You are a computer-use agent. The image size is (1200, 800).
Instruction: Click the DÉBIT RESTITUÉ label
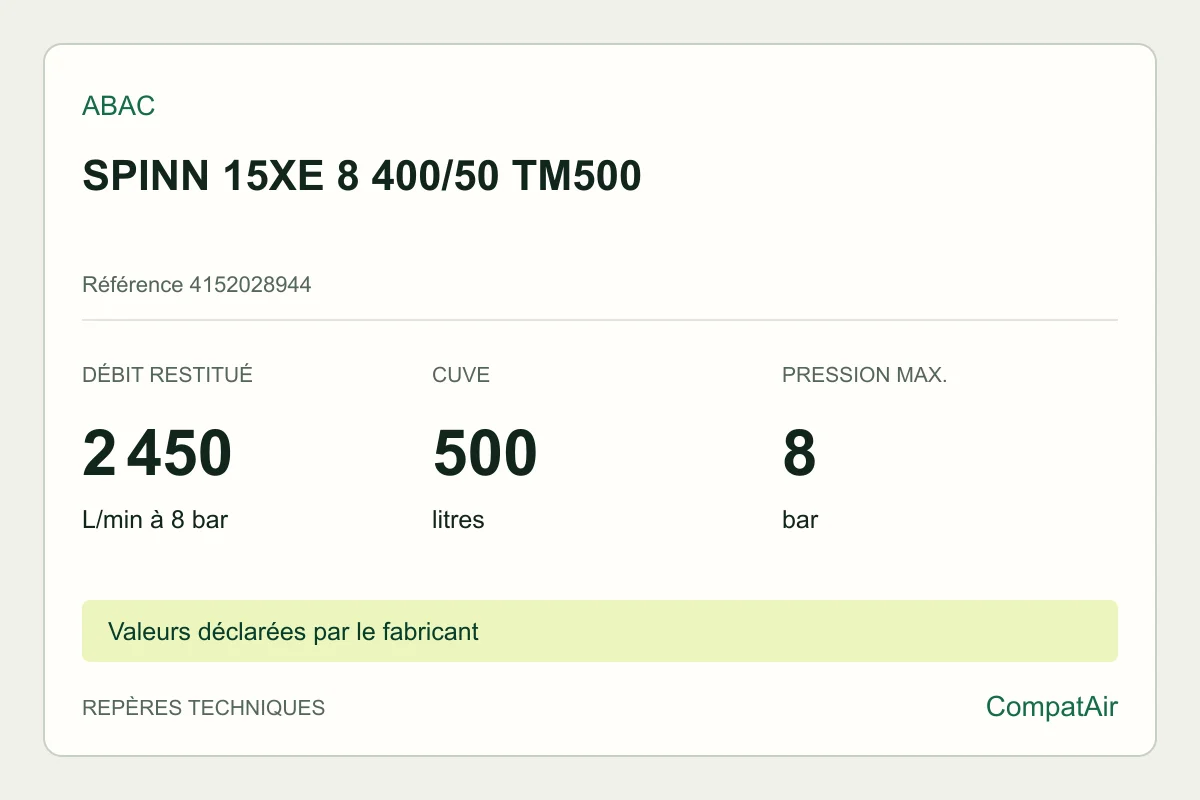[x=167, y=375]
